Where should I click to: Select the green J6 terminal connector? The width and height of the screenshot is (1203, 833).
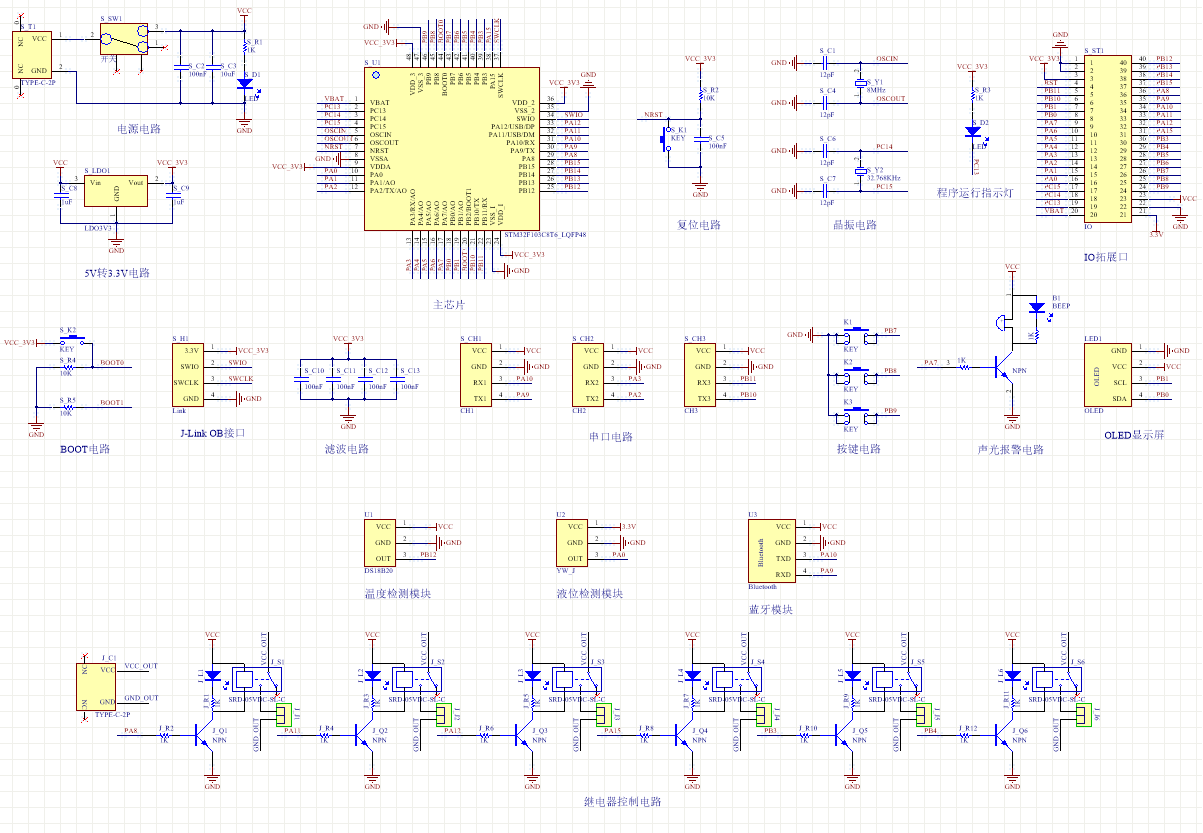(1083, 714)
